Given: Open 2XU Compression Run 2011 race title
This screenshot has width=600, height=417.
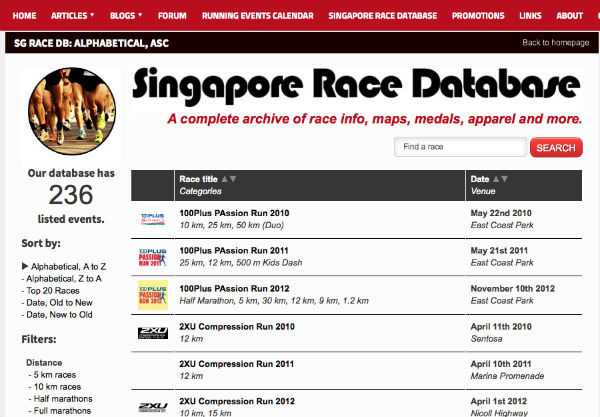Looking at the screenshot, I should click(x=236, y=364).
